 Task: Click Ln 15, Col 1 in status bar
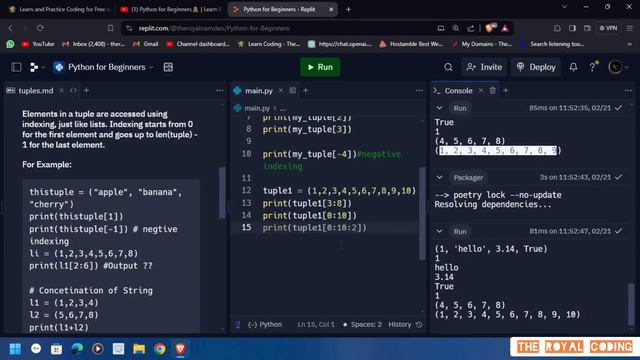click(x=316, y=324)
